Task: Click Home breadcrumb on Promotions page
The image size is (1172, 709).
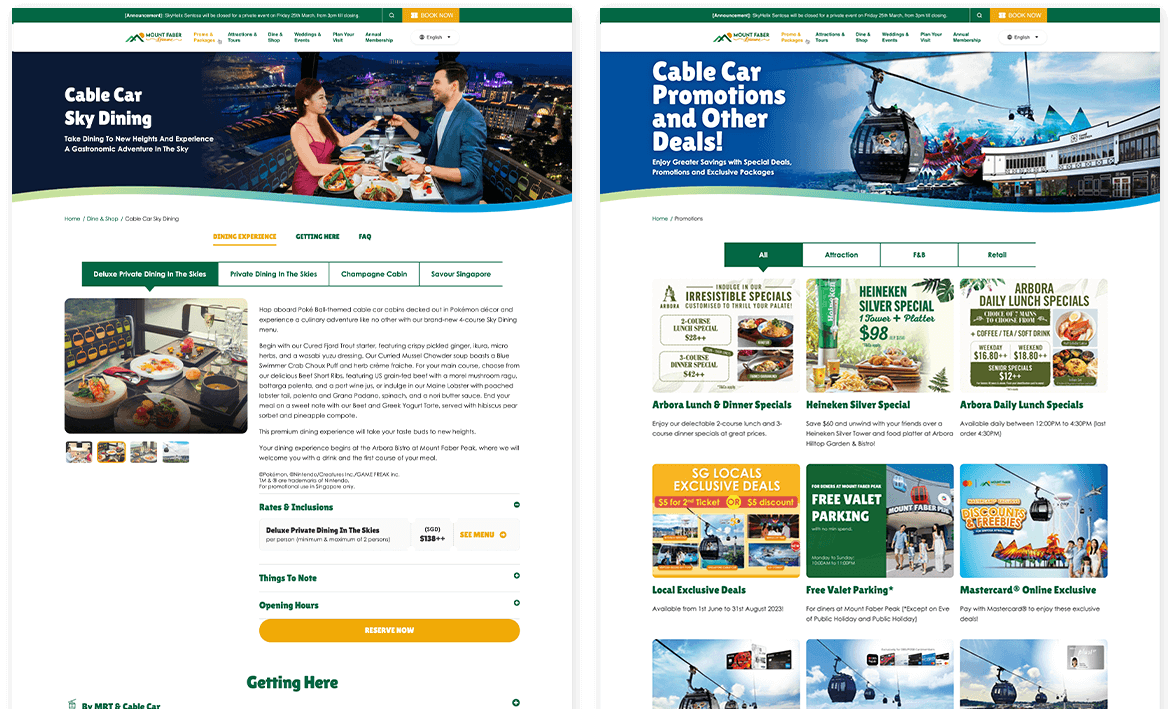Action: click(x=659, y=219)
